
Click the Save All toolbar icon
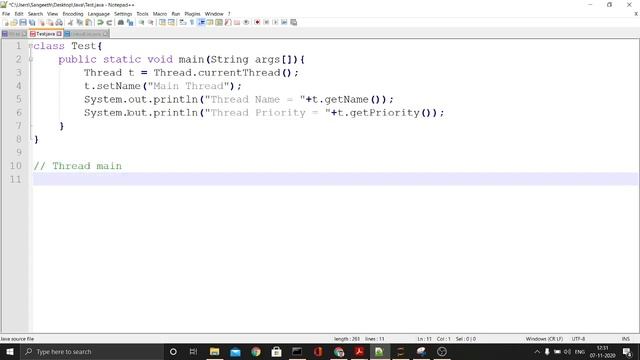[x=32, y=22]
